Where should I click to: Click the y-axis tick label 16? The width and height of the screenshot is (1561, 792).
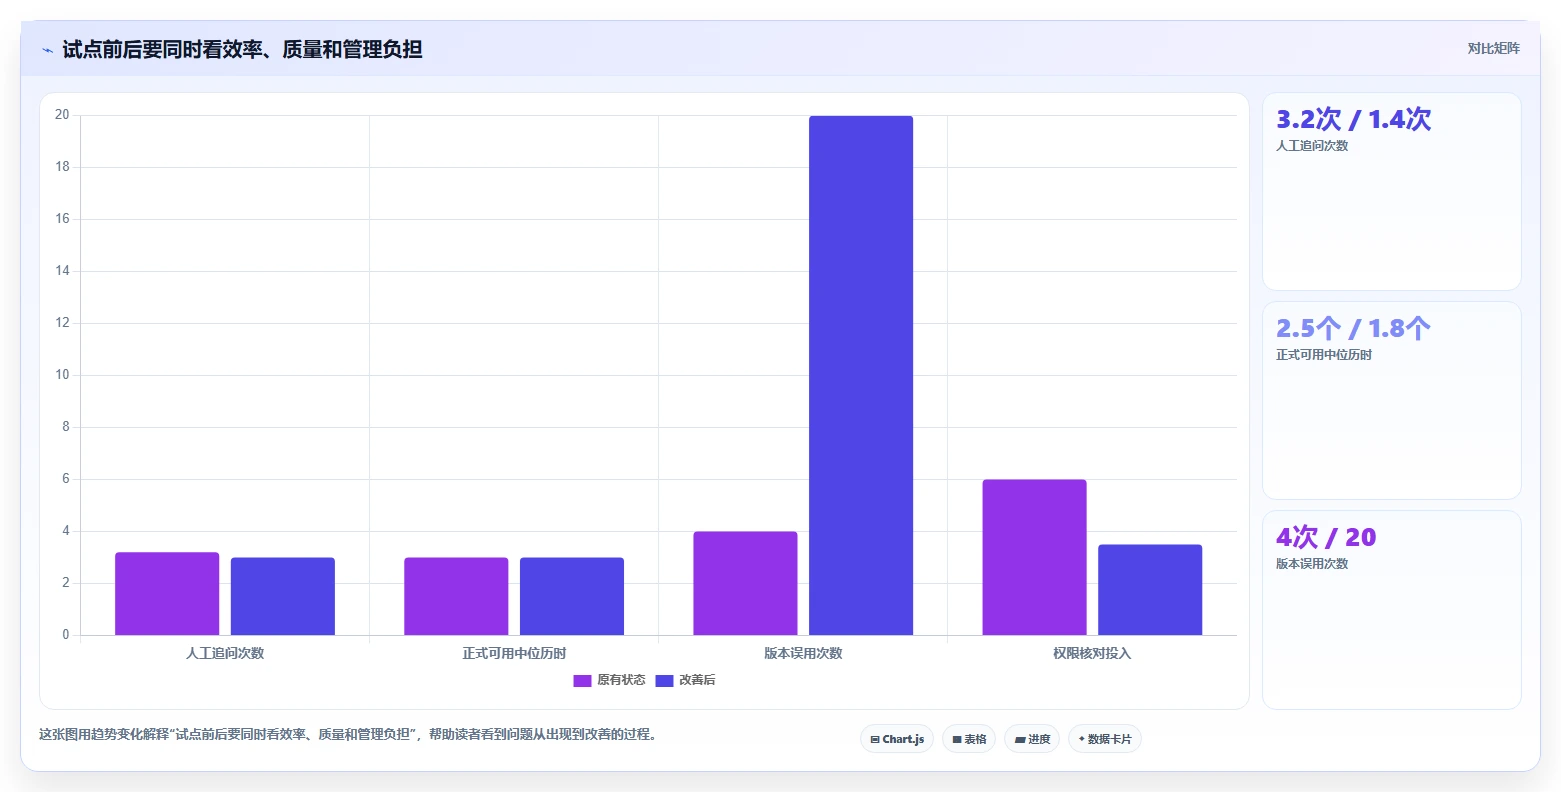click(63, 219)
